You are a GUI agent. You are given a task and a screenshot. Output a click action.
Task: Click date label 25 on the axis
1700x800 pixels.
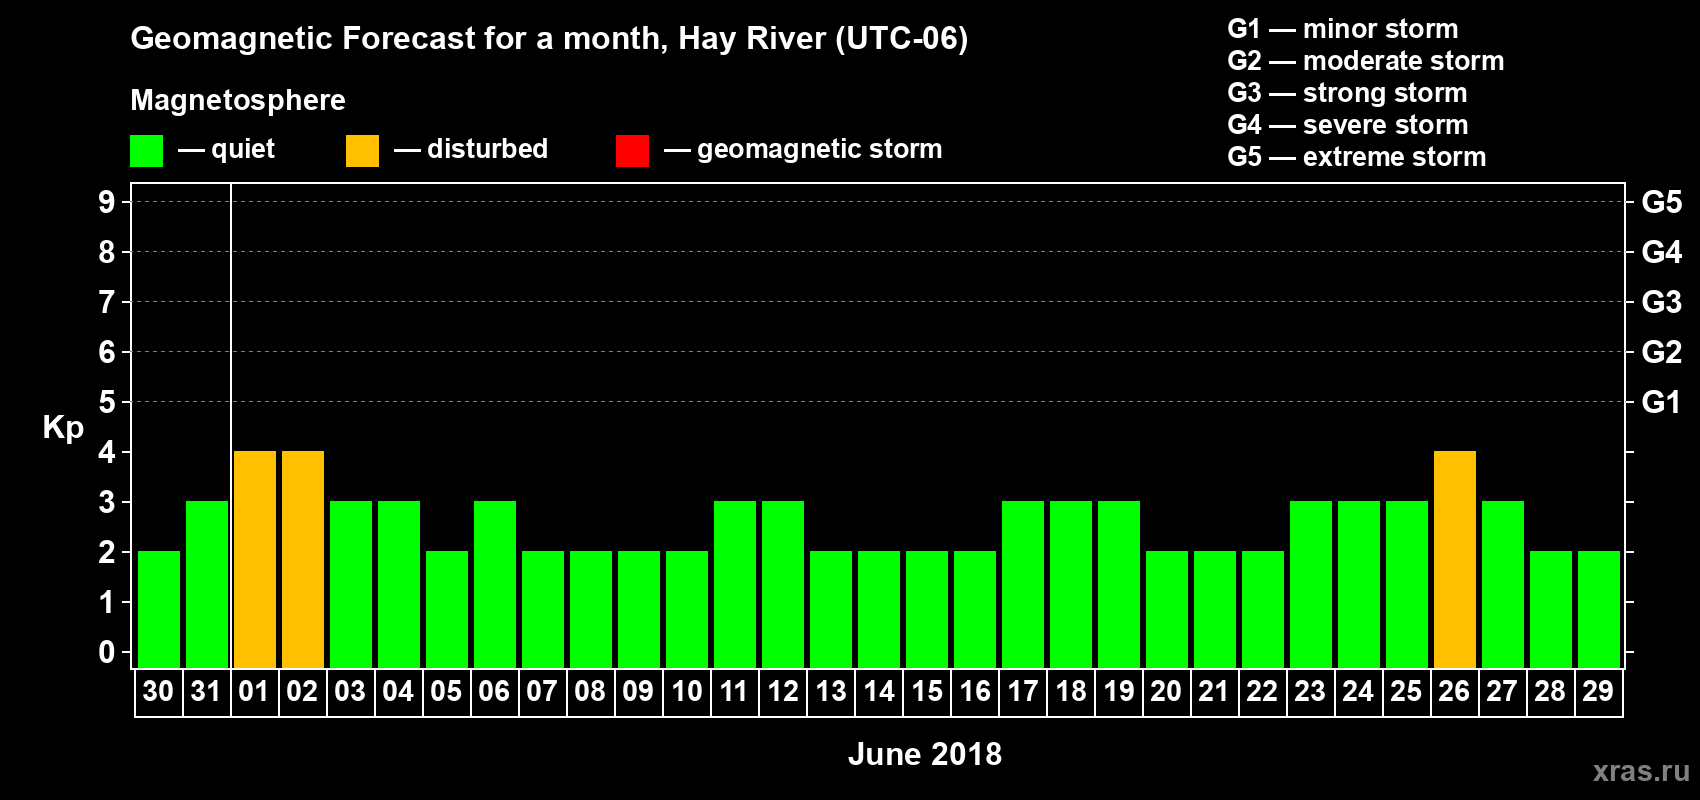pos(1406,691)
